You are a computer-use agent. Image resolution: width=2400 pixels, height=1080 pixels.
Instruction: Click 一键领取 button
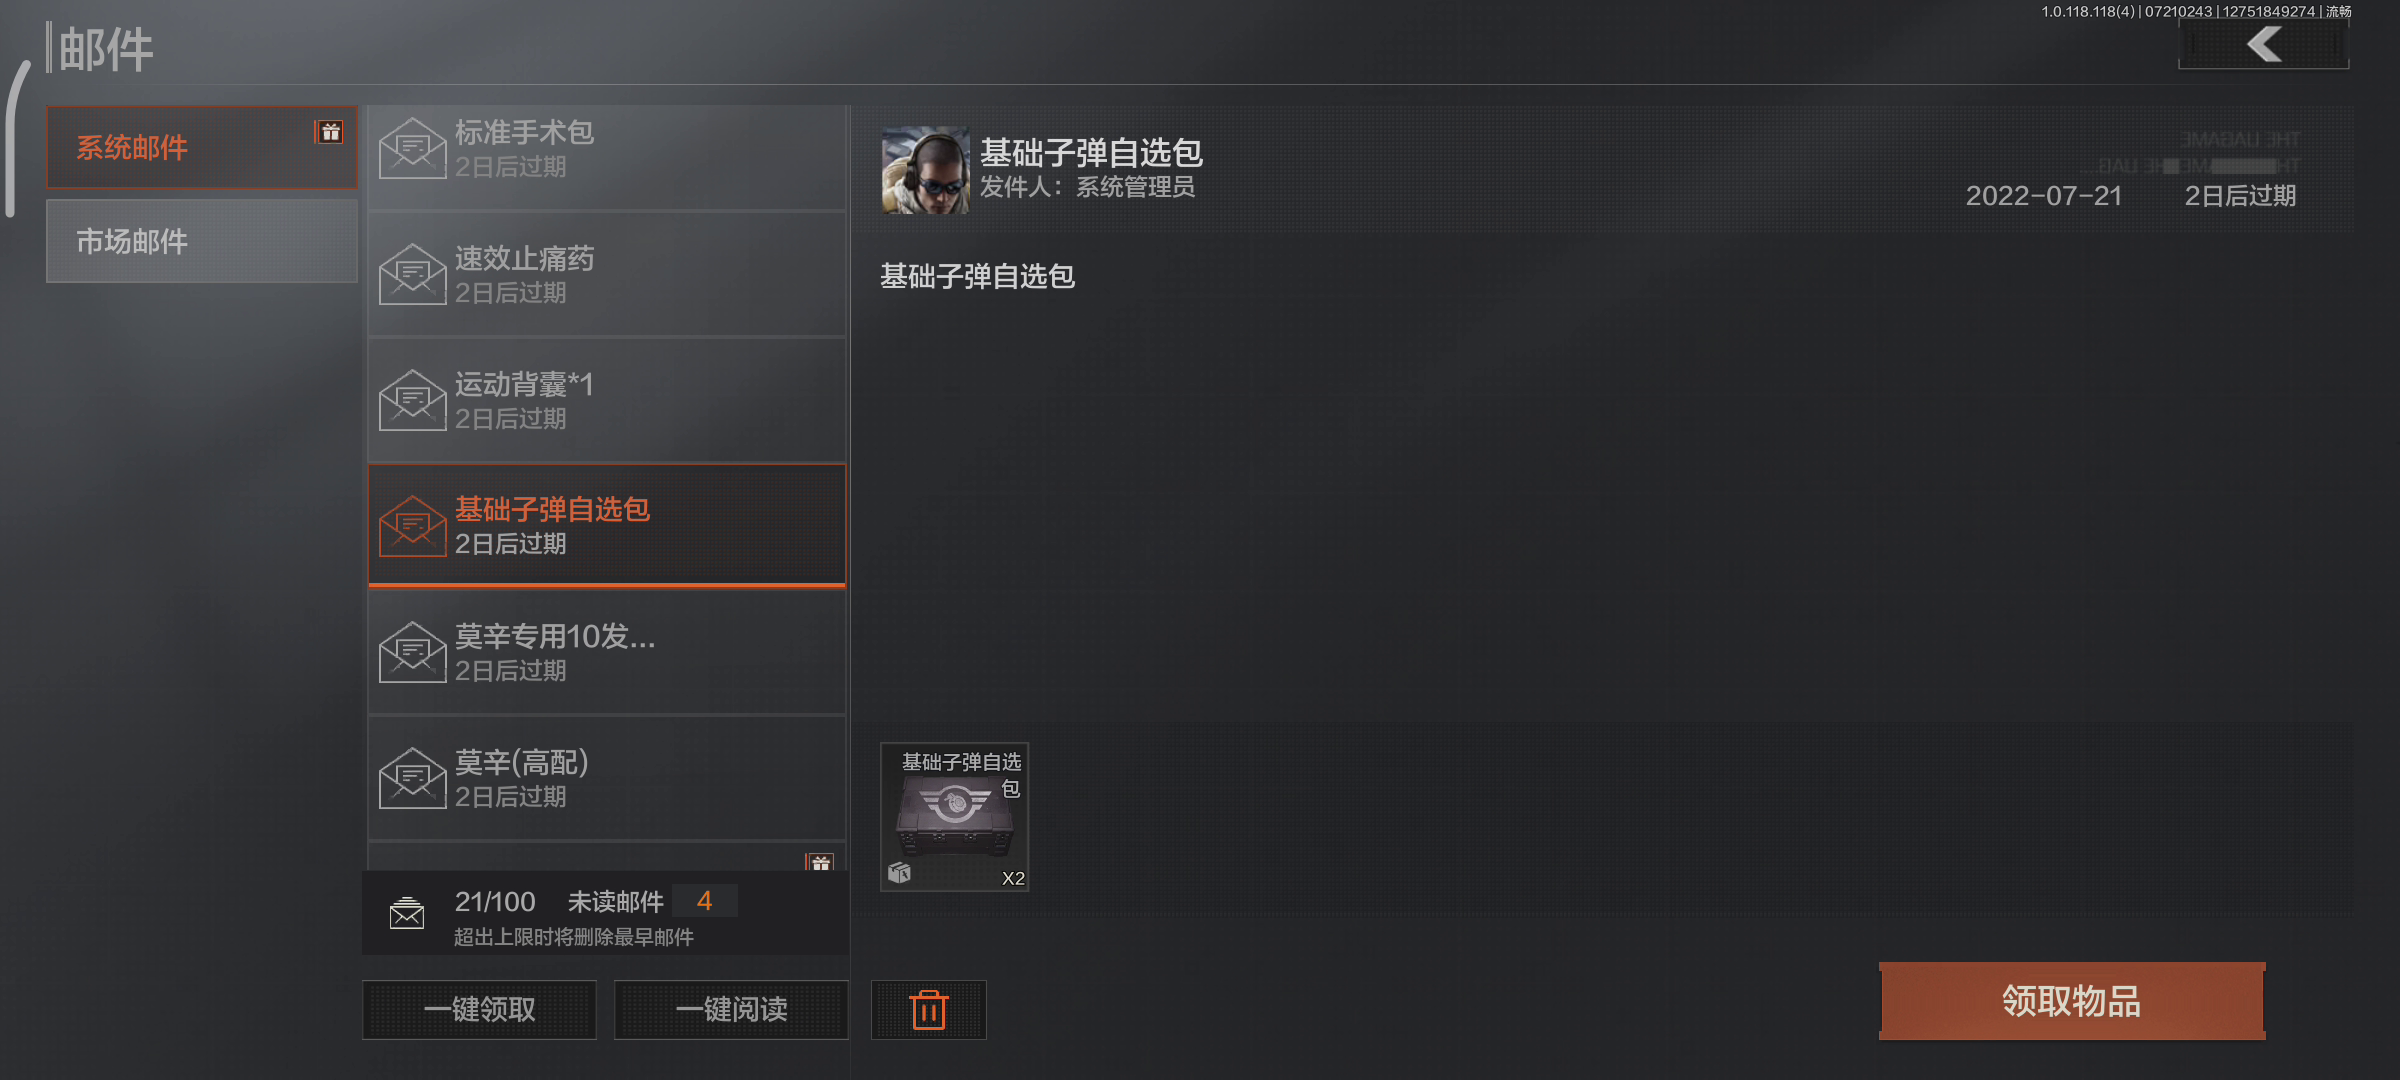pos(479,1010)
